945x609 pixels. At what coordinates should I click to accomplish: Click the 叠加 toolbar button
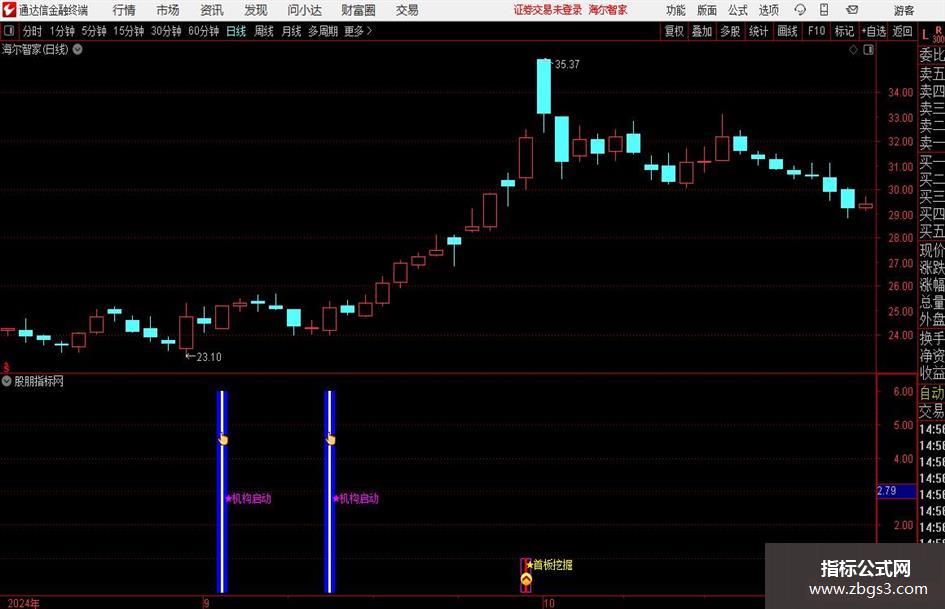[x=702, y=31]
